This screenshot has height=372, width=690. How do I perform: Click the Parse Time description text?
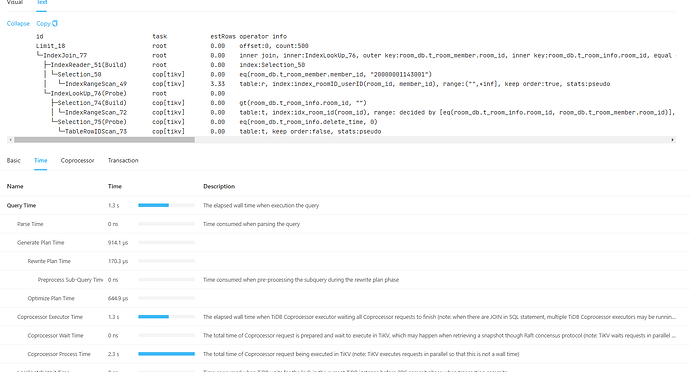click(x=251, y=224)
